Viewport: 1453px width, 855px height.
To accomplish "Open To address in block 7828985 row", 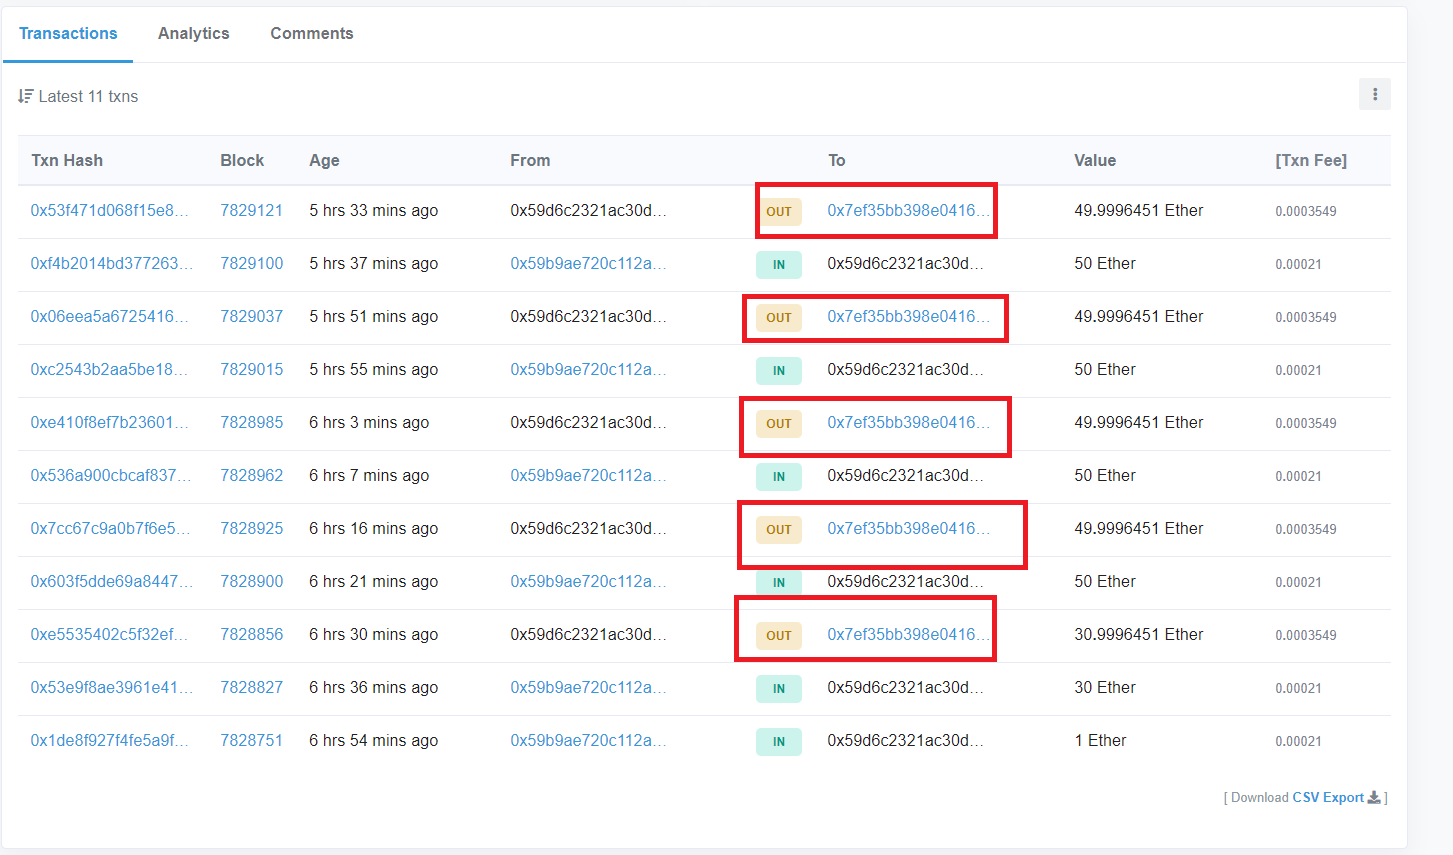I will click(x=908, y=422).
